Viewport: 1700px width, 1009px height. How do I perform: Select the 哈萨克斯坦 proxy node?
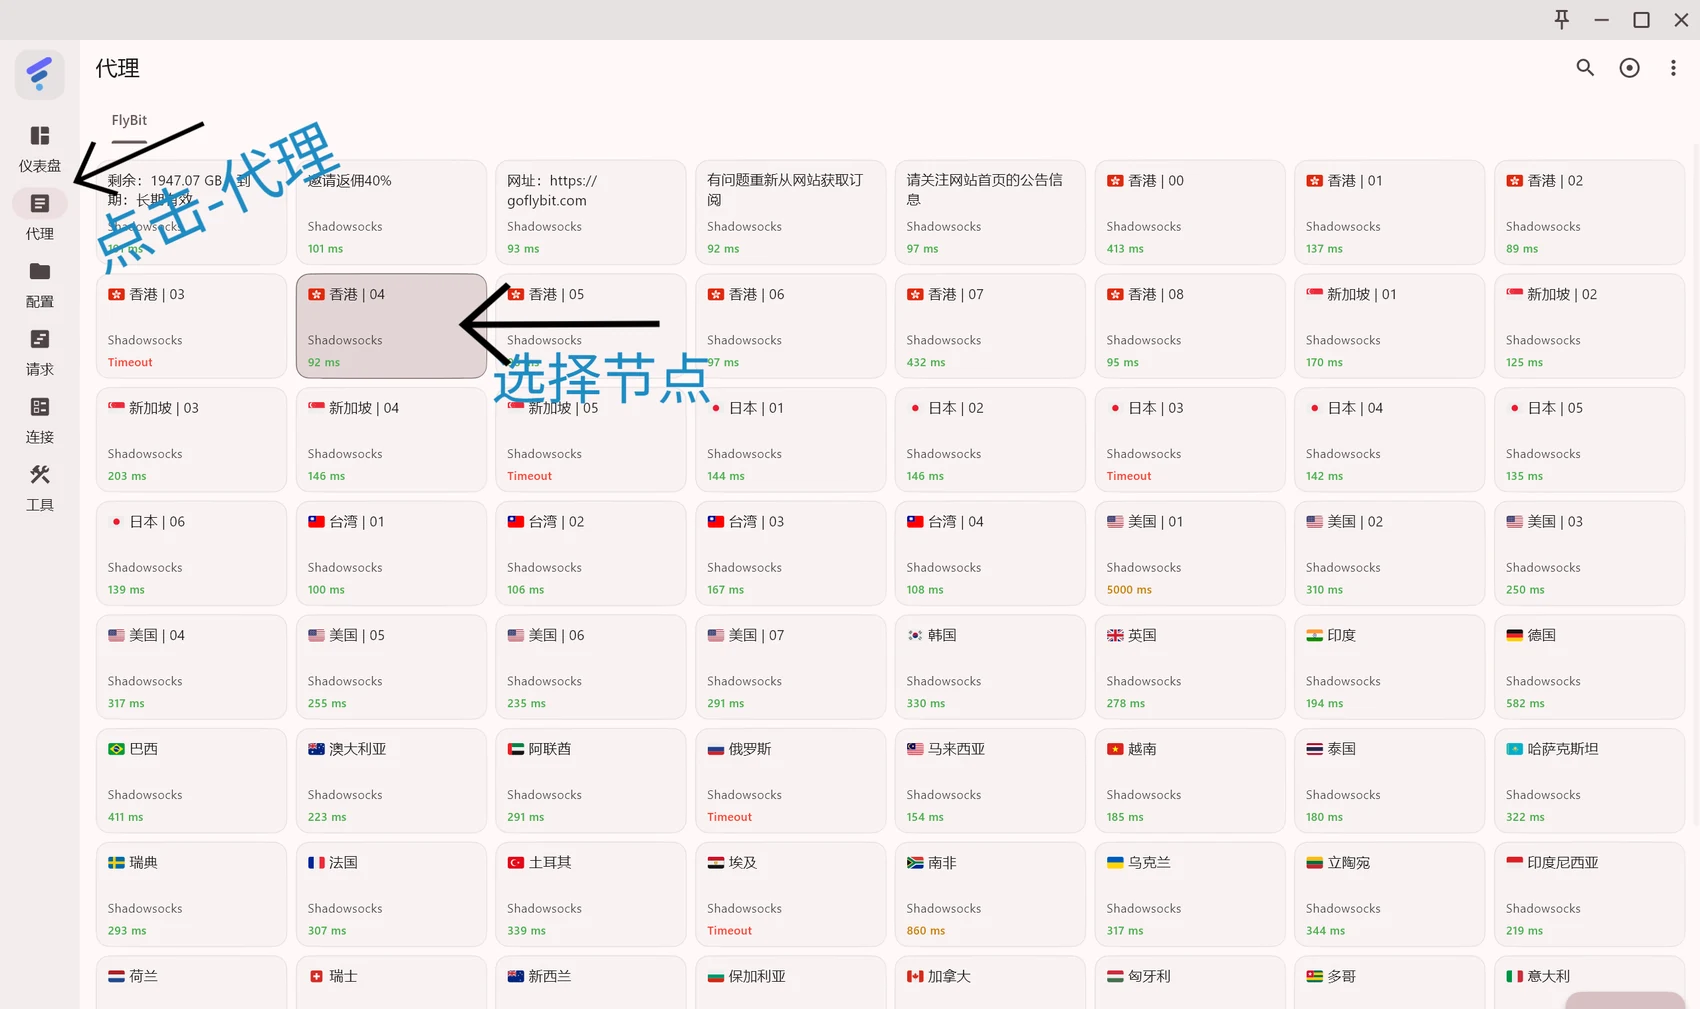[x=1589, y=781]
